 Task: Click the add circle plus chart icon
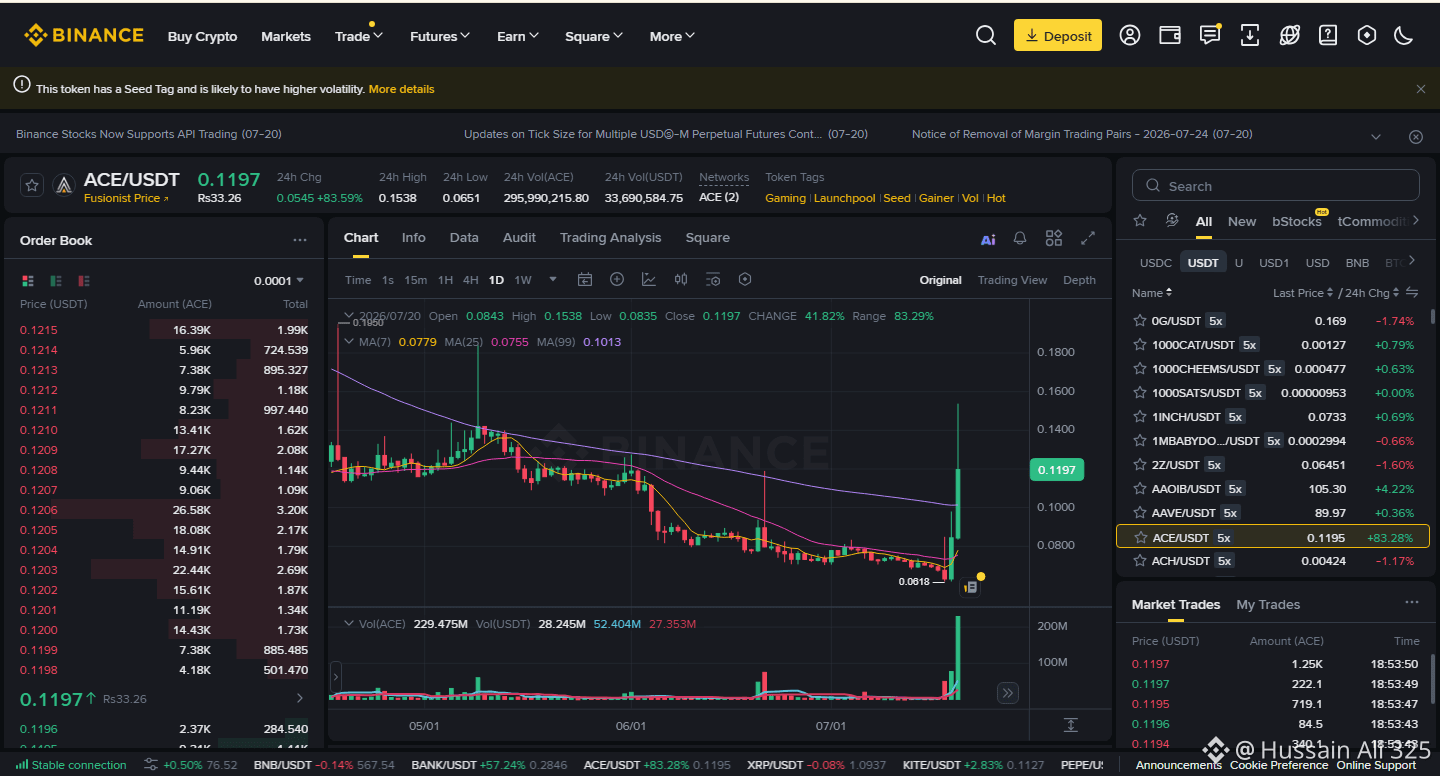pyautogui.click(x=617, y=280)
